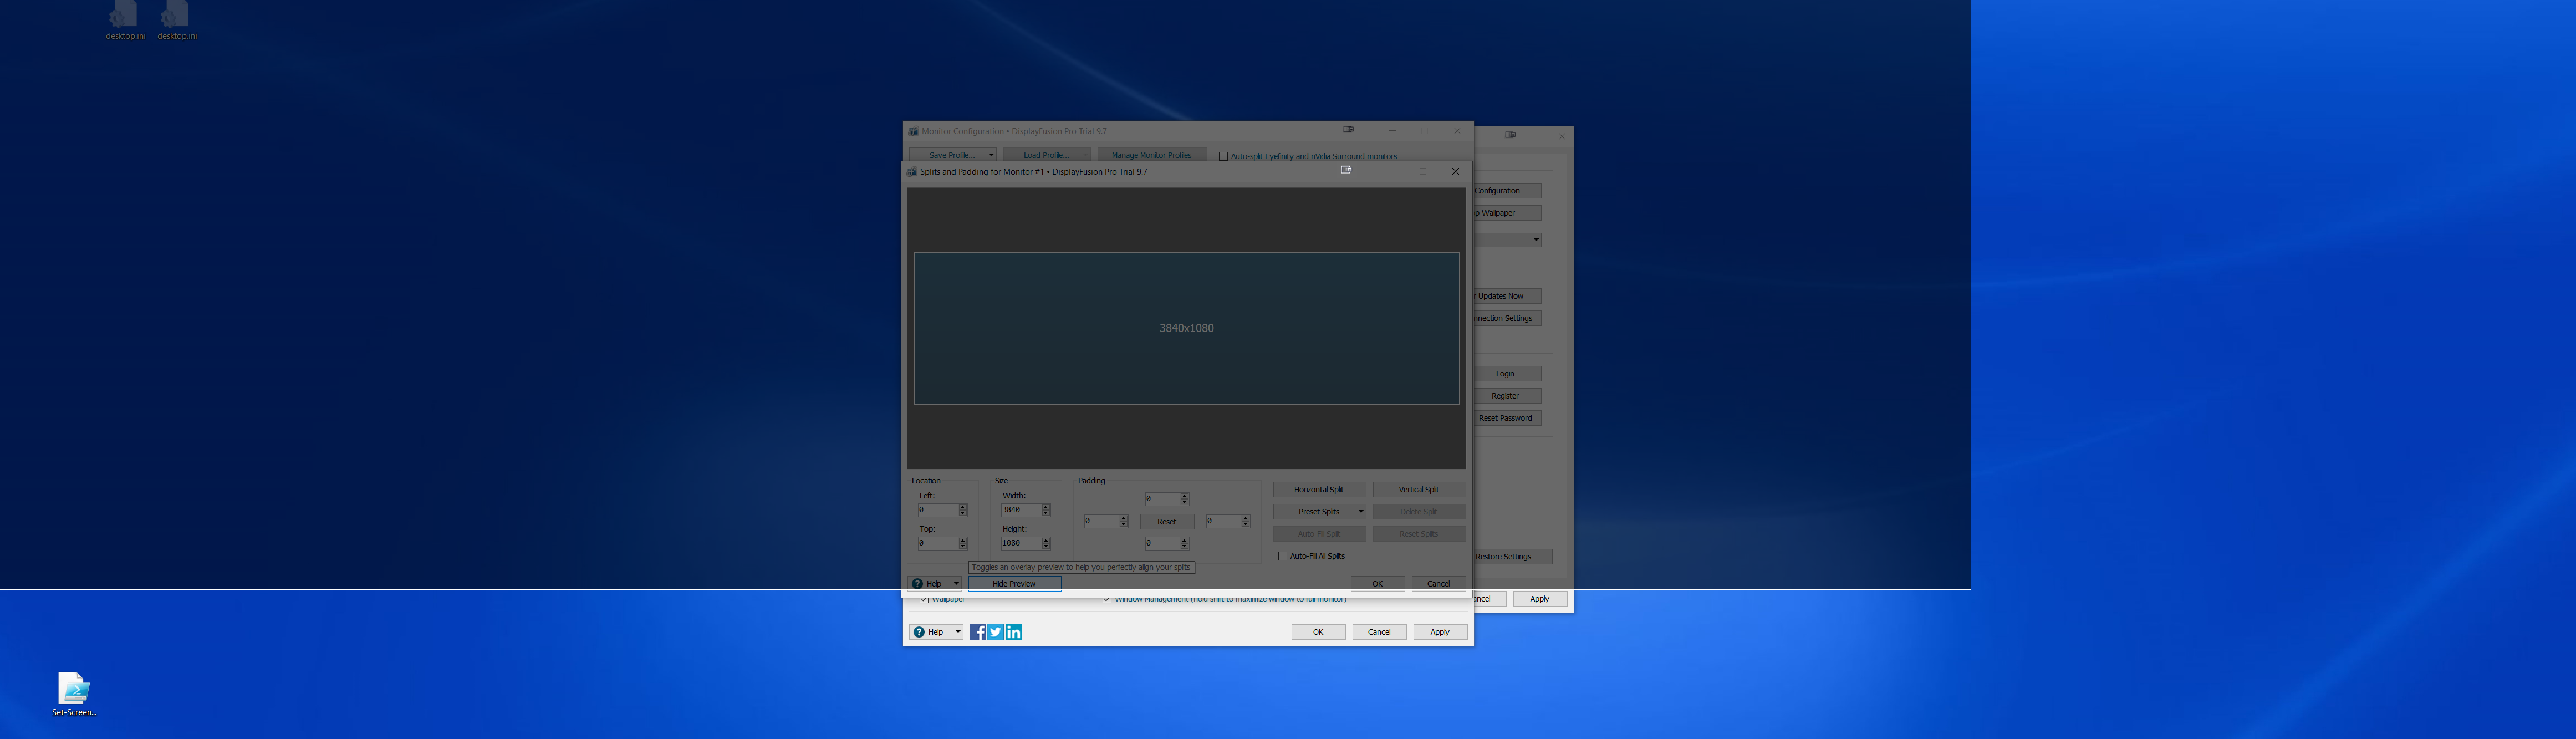Image resolution: width=2576 pixels, height=739 pixels.
Task: Expand the Save Profile dropdown arrow
Action: tap(990, 155)
